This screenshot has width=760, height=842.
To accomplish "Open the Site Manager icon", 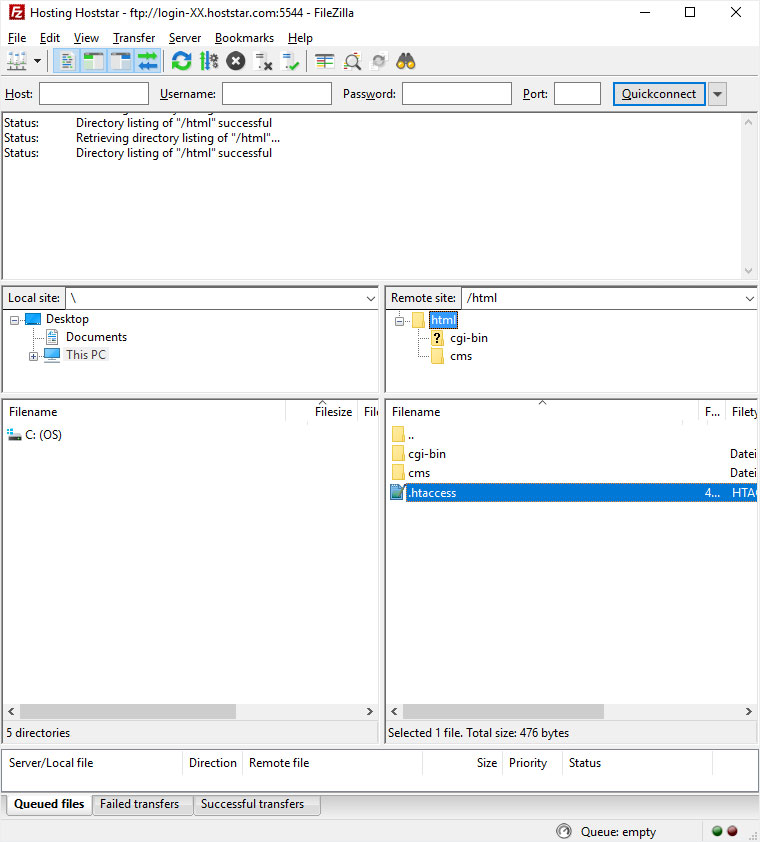I will (17, 61).
